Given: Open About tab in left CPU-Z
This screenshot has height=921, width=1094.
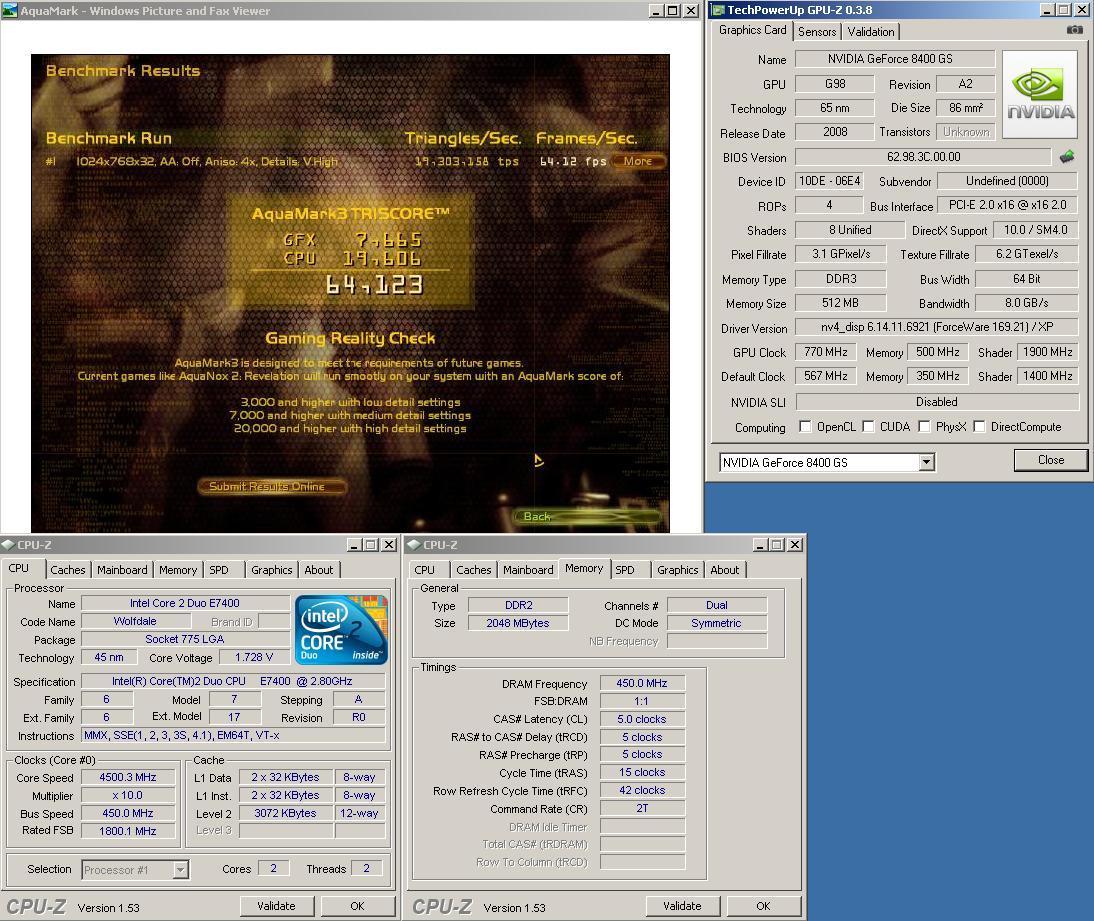Looking at the screenshot, I should 319,570.
